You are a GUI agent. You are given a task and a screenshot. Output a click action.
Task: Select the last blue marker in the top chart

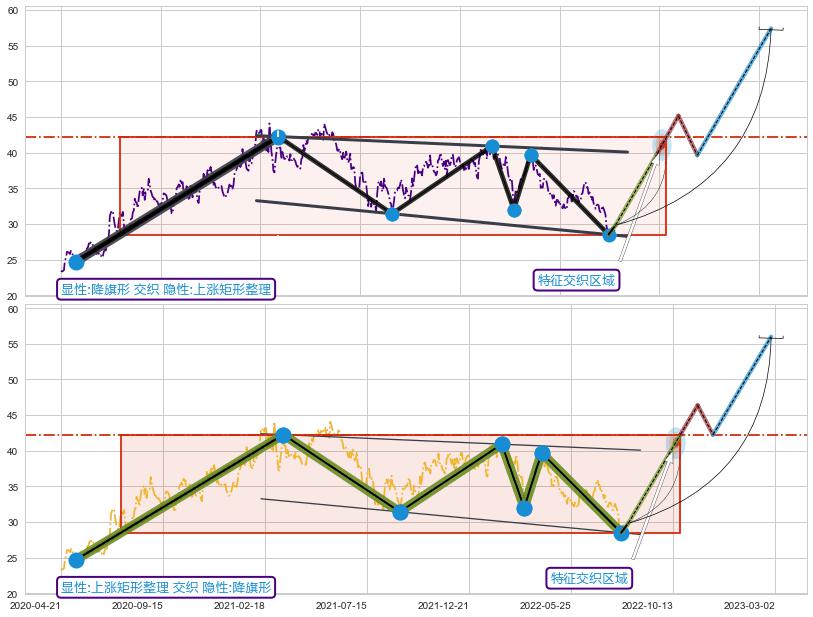[x=609, y=235]
